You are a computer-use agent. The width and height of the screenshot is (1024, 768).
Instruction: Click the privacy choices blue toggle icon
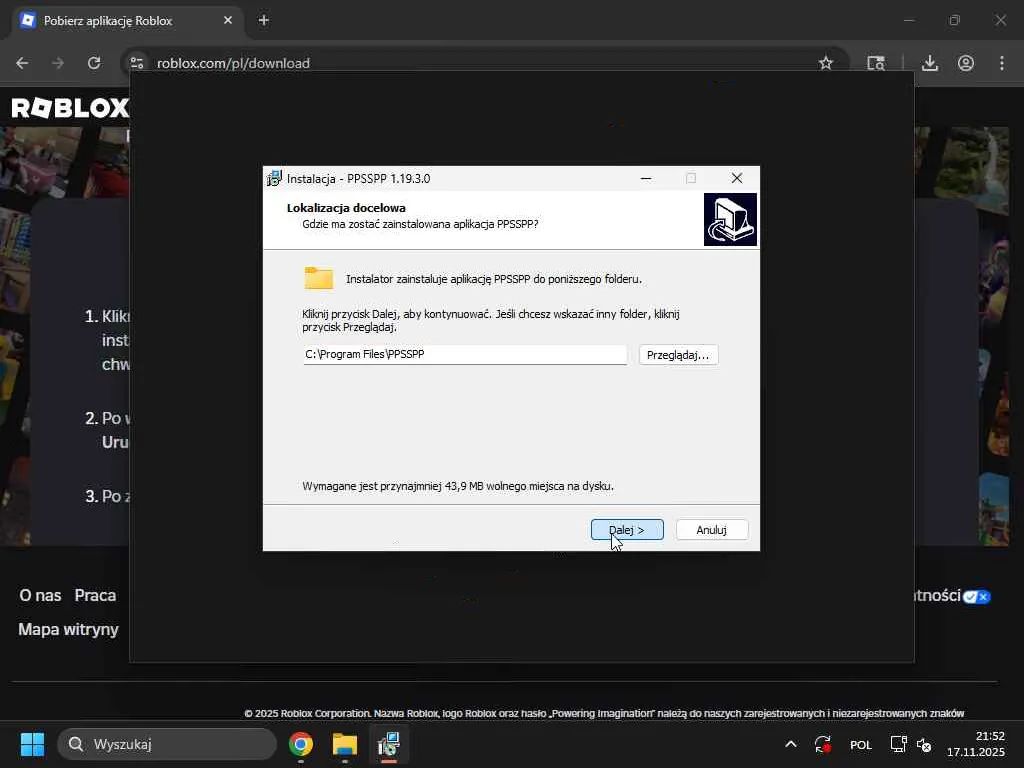tap(977, 596)
